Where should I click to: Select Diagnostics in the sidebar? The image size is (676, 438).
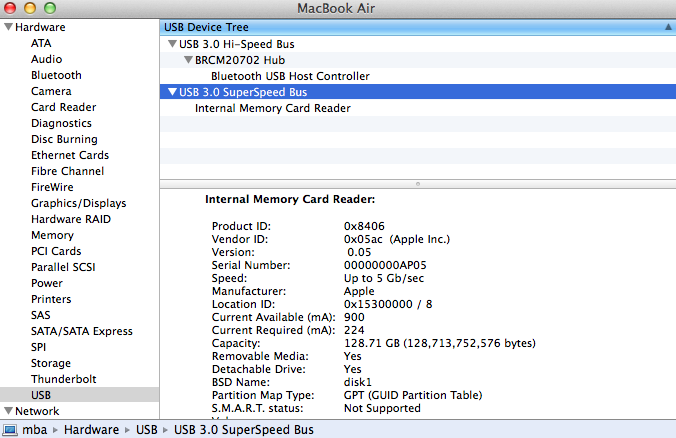click(61, 123)
